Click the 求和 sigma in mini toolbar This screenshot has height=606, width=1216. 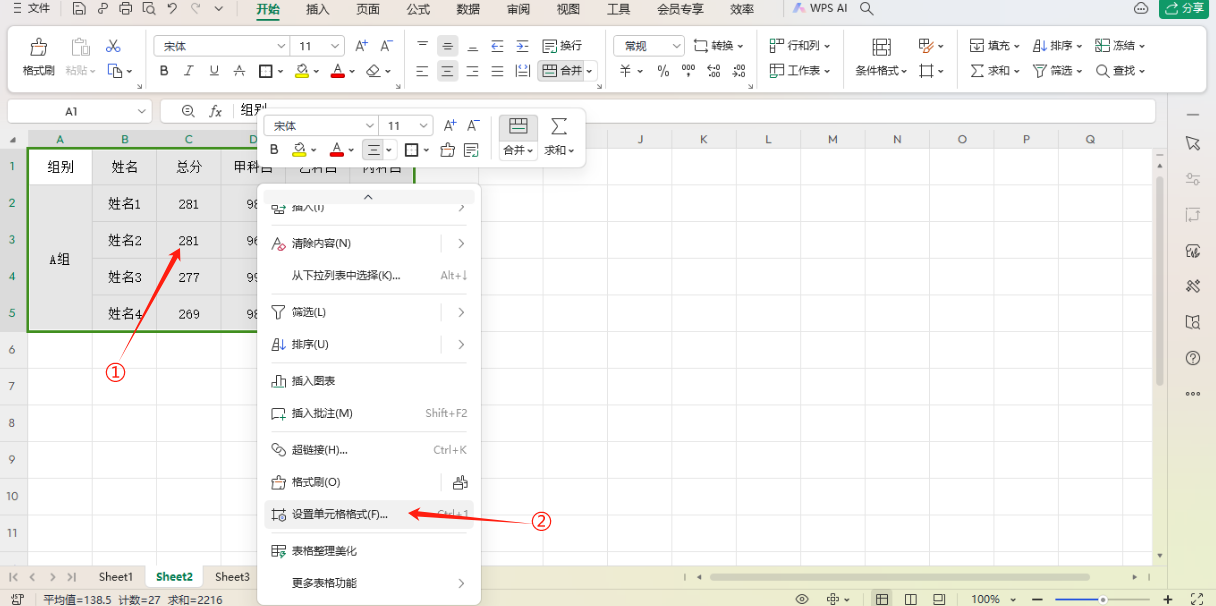coord(559,137)
